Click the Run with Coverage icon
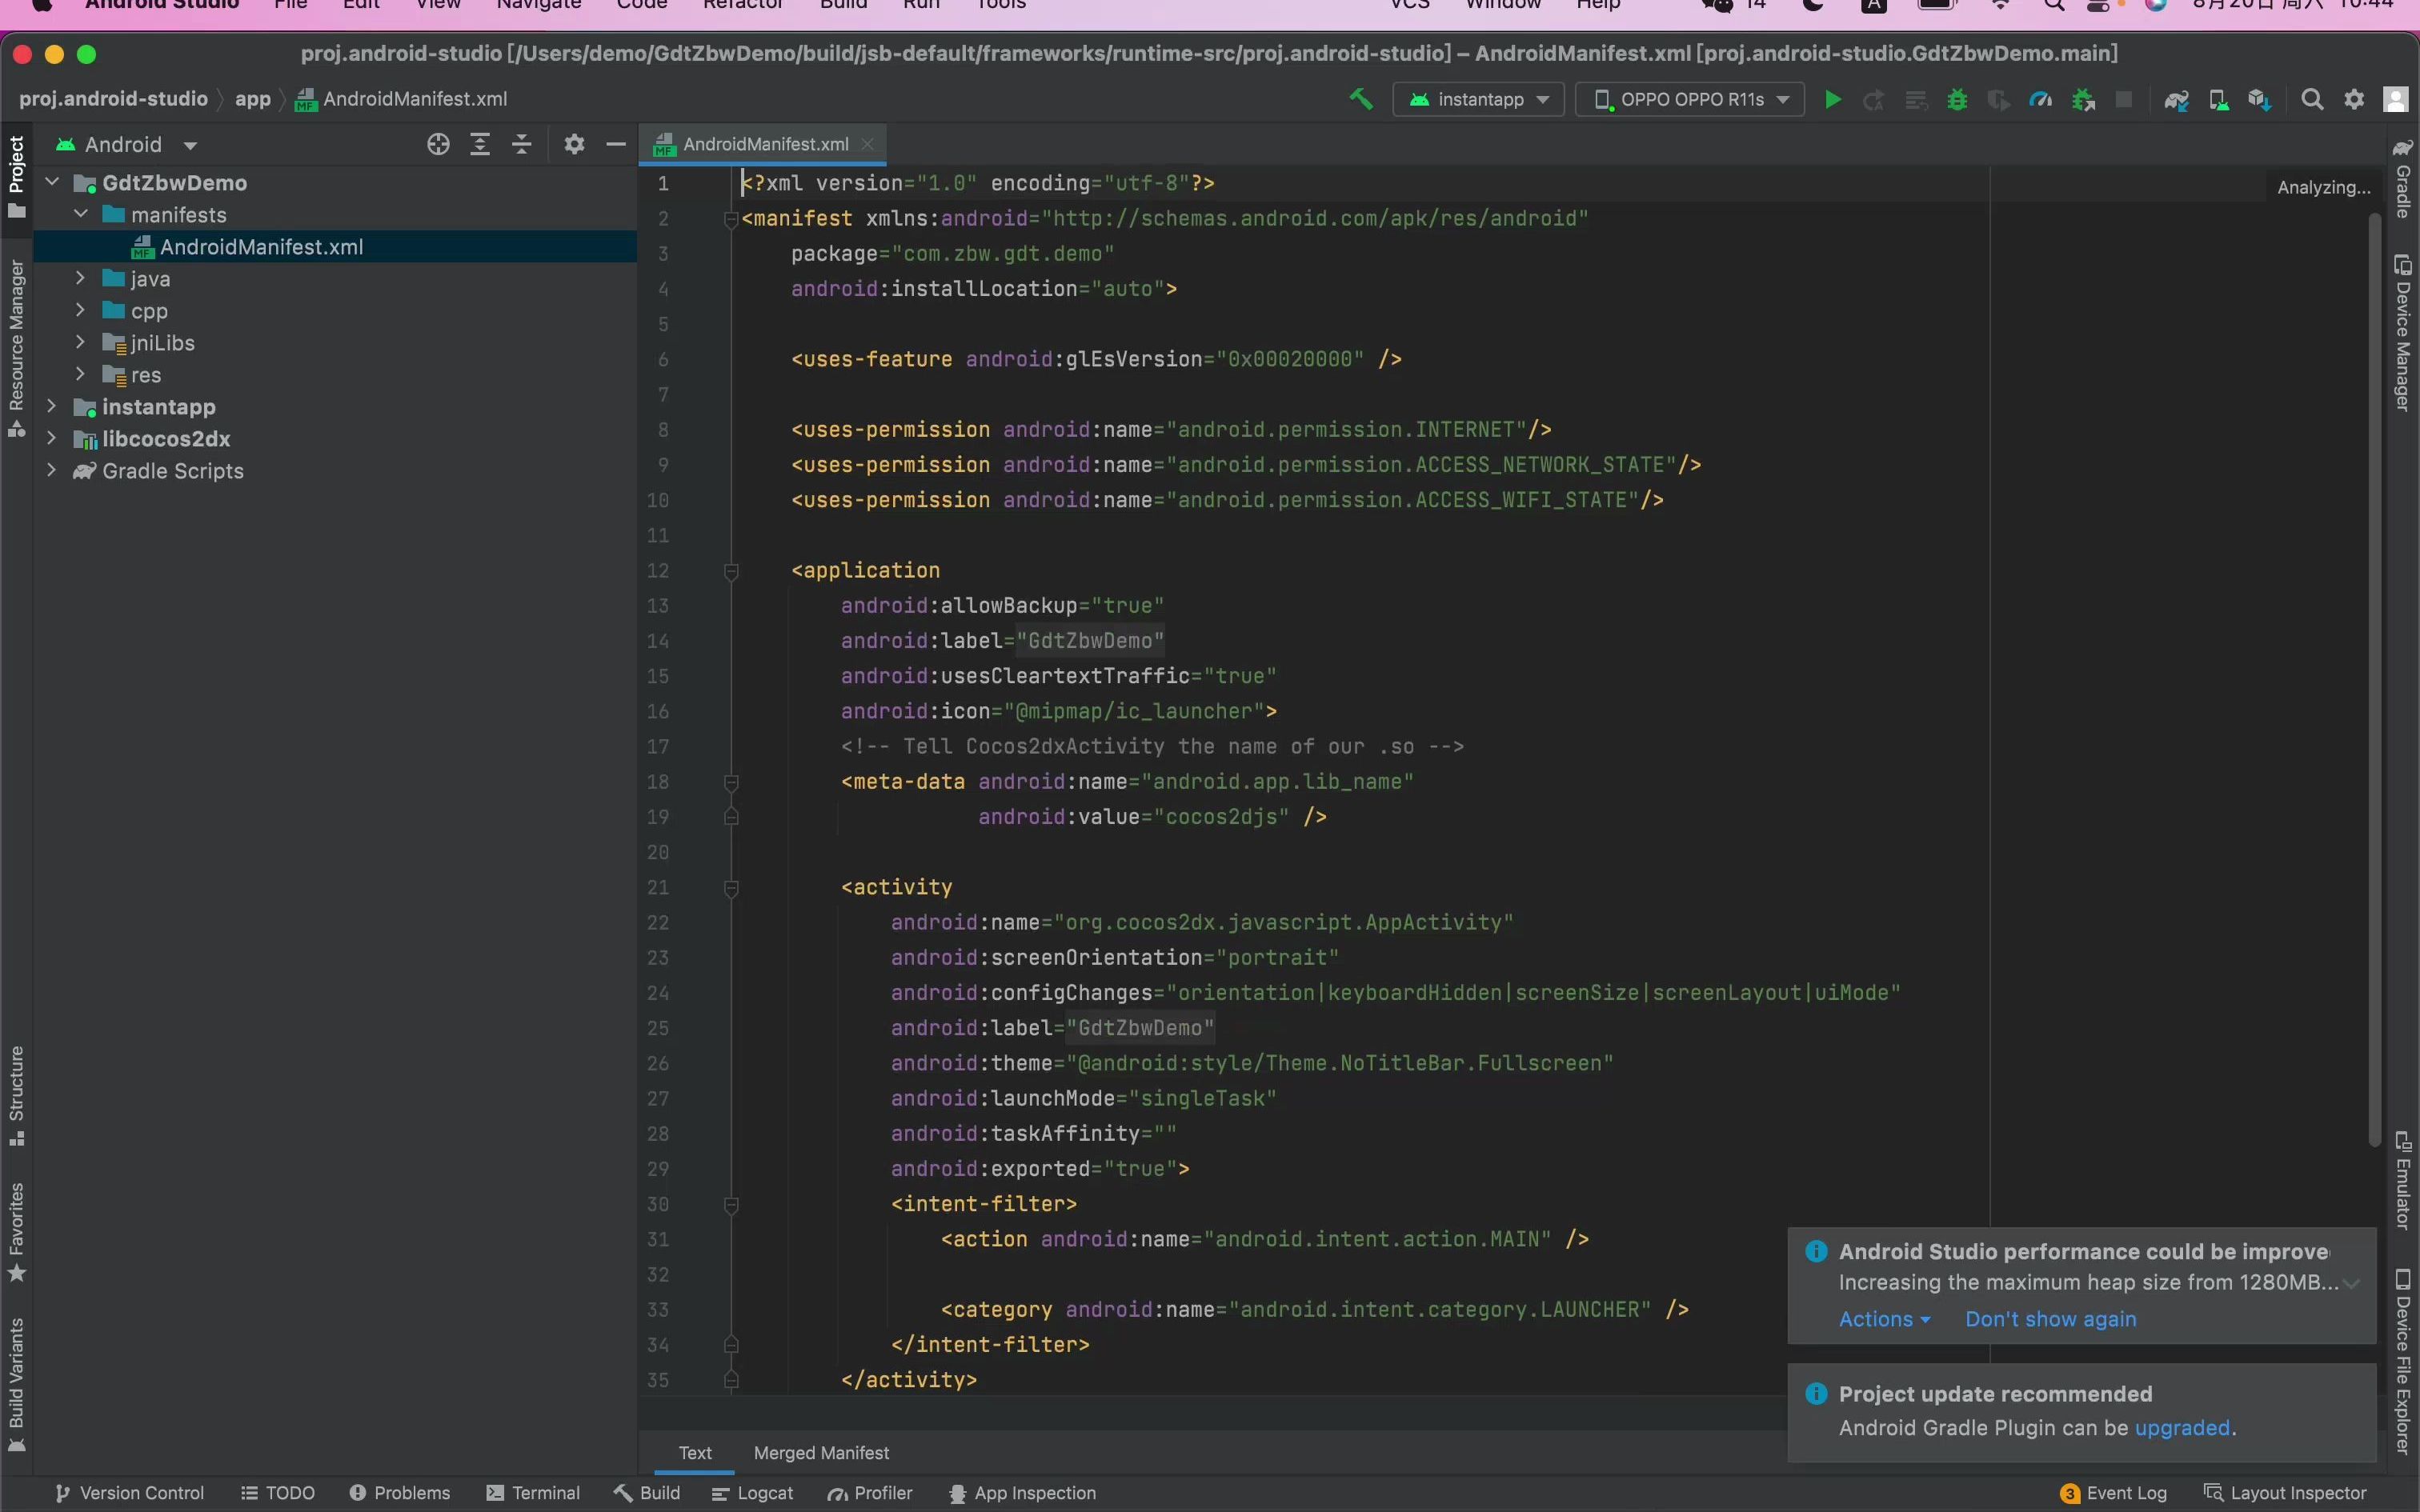The width and height of the screenshot is (2420, 1512). [1999, 99]
